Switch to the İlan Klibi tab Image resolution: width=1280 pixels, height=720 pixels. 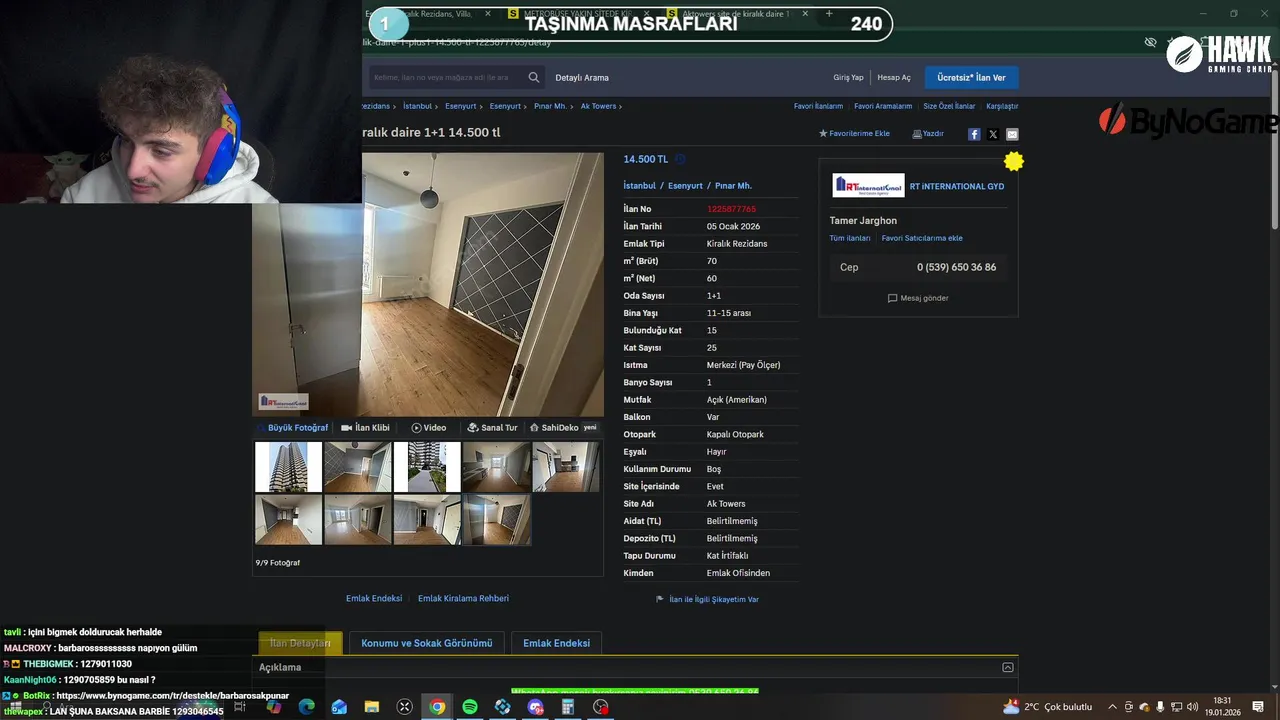point(365,427)
